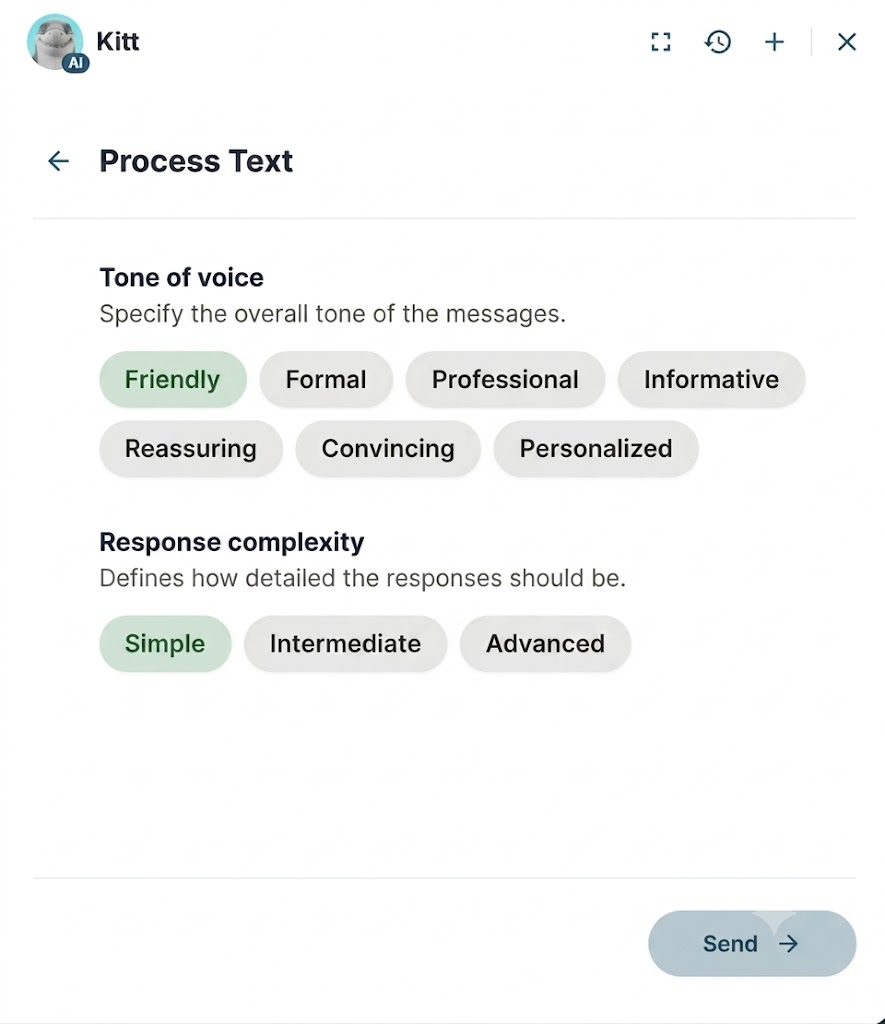Select the Convincing tone chip

pyautogui.click(x=388, y=449)
